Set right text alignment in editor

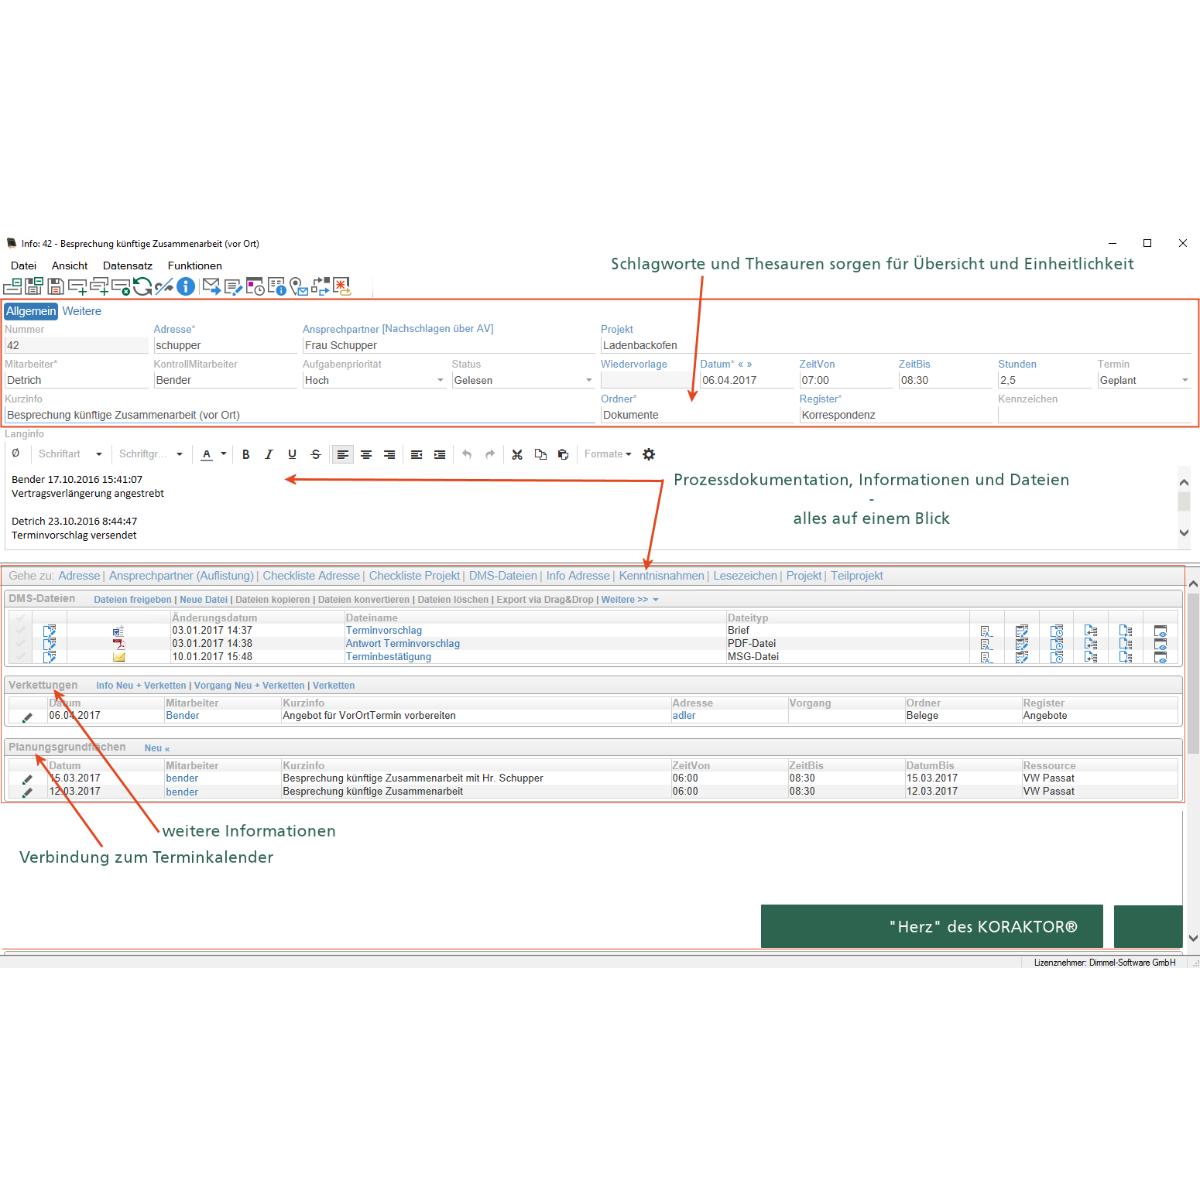click(x=389, y=455)
